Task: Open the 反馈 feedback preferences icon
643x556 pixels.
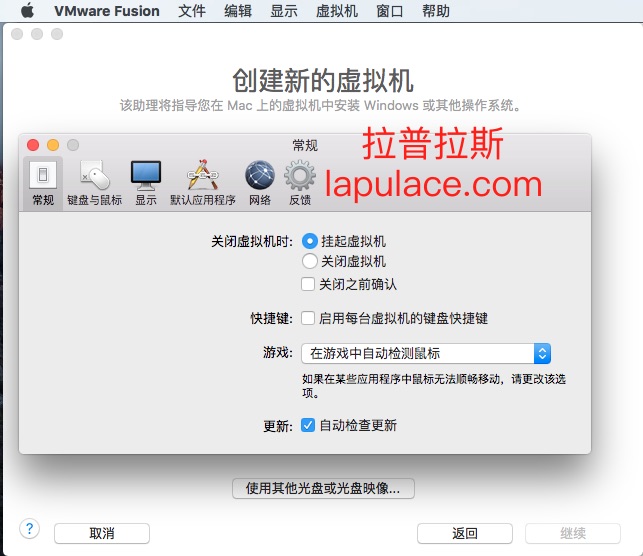Action: (x=300, y=182)
